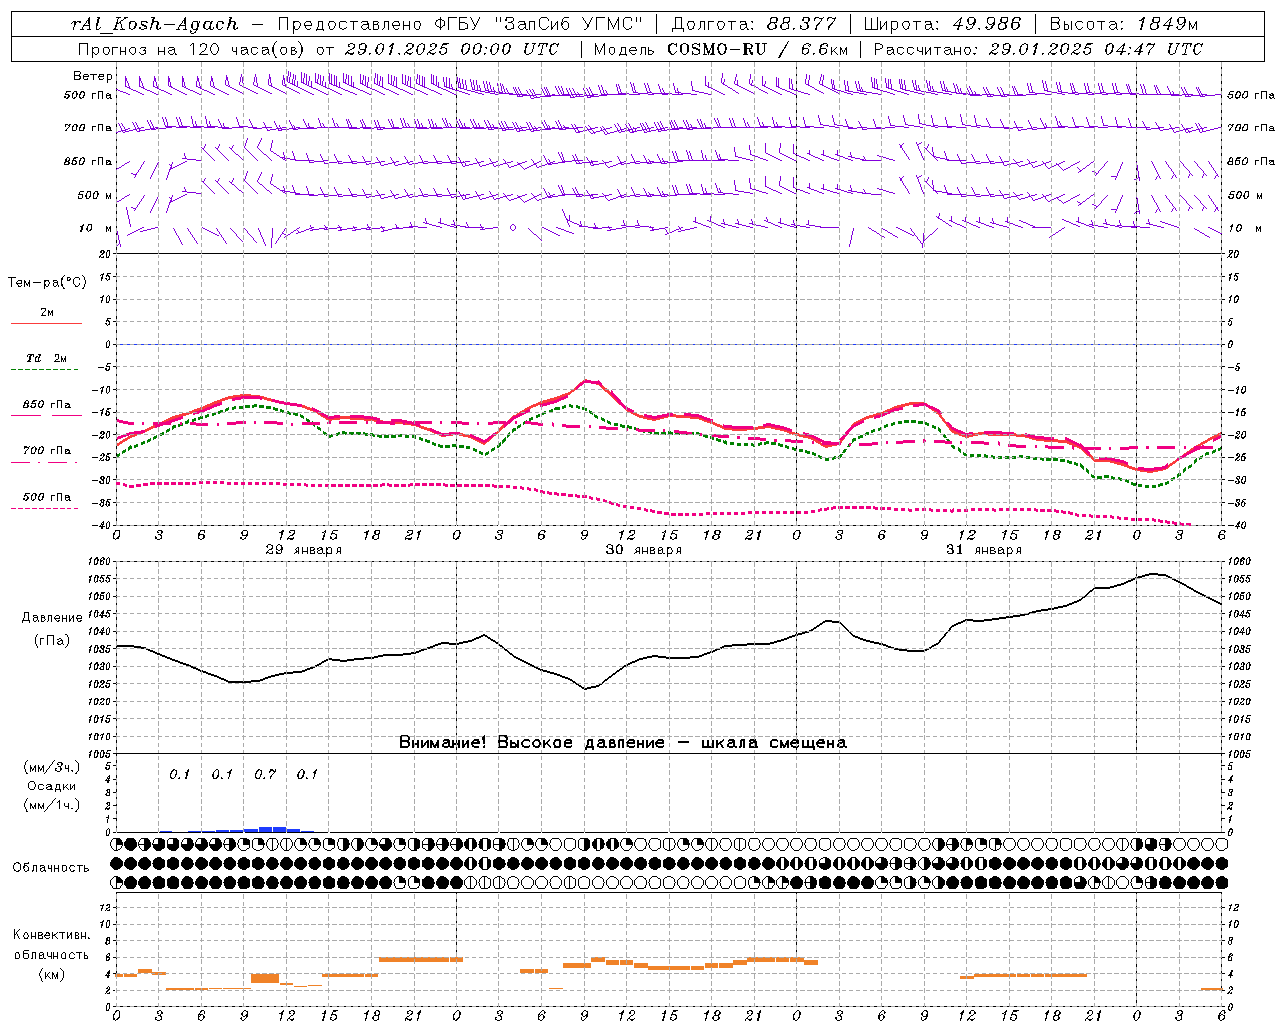Click the 10 м wind level label on the left

[x=95, y=228]
